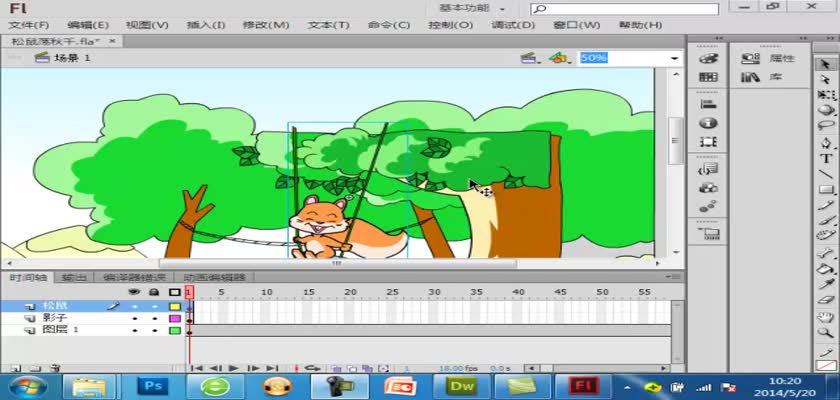The height and width of the screenshot is (400, 840).
Task: Click the yellow outline swatch of 松鼠 layer
Action: pyautogui.click(x=175, y=306)
